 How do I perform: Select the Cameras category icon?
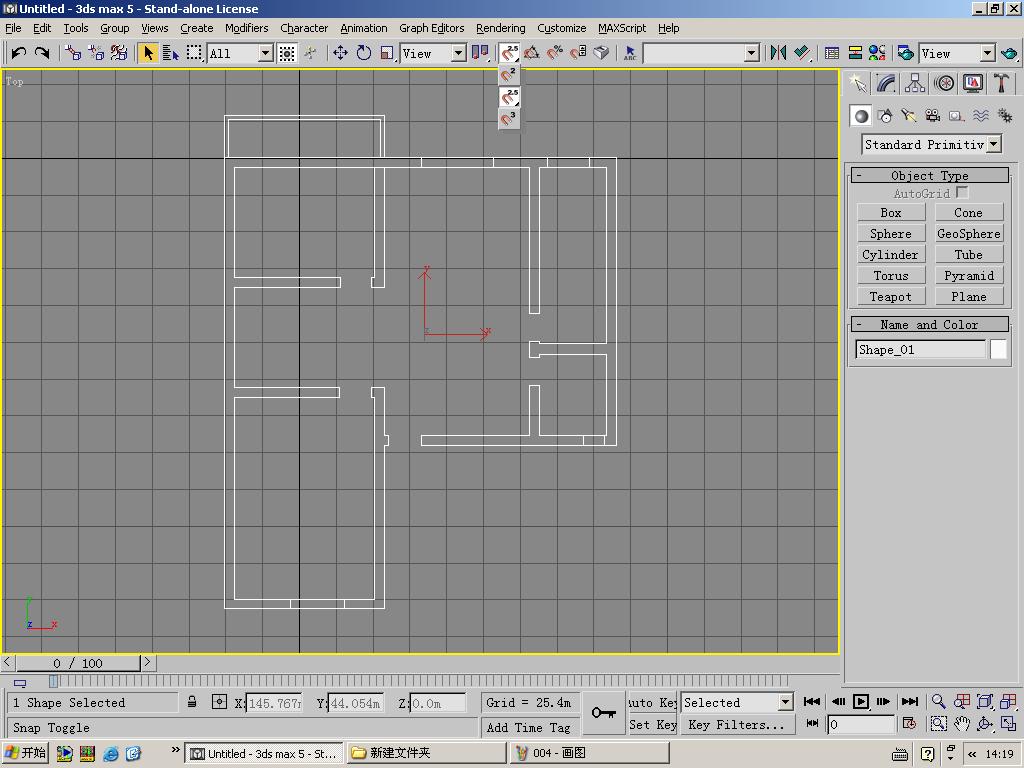point(933,116)
